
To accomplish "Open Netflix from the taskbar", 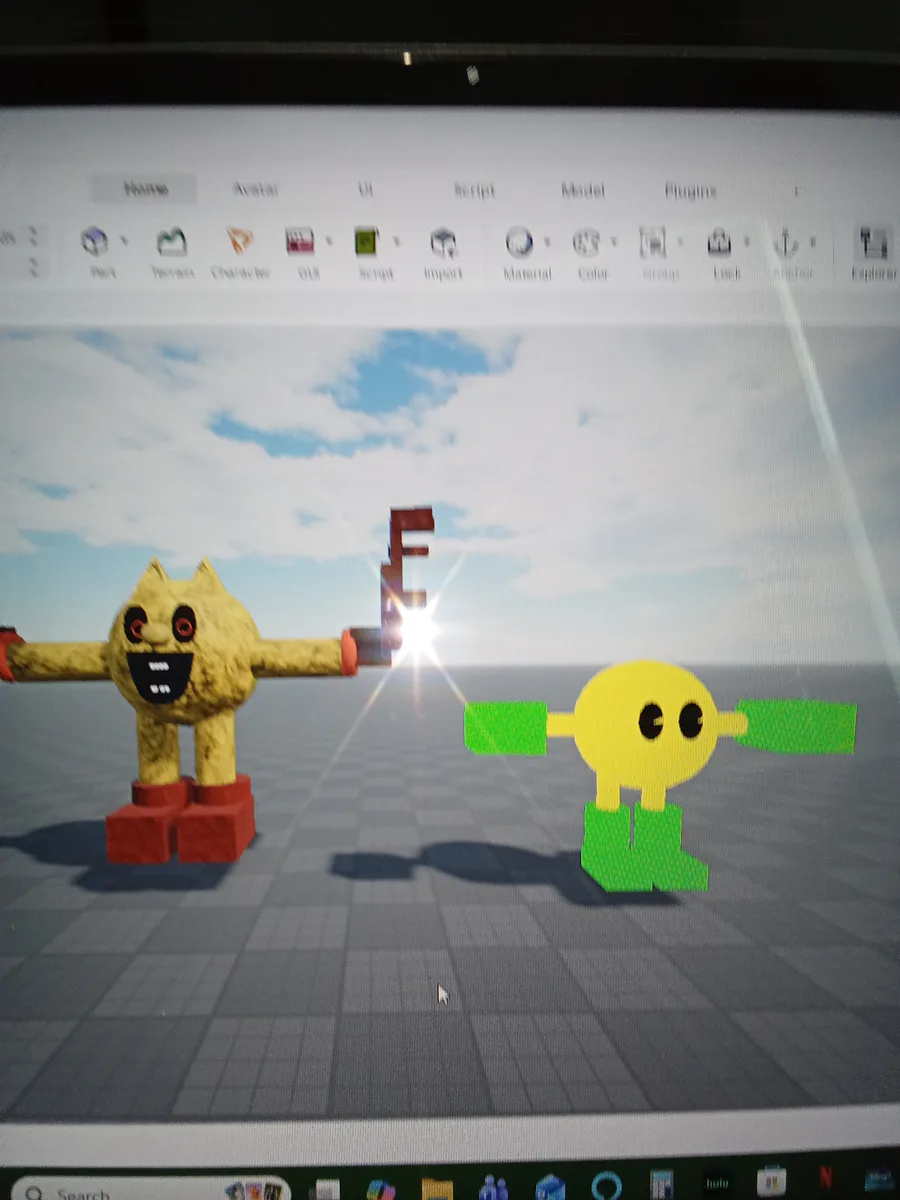I will [x=826, y=1177].
